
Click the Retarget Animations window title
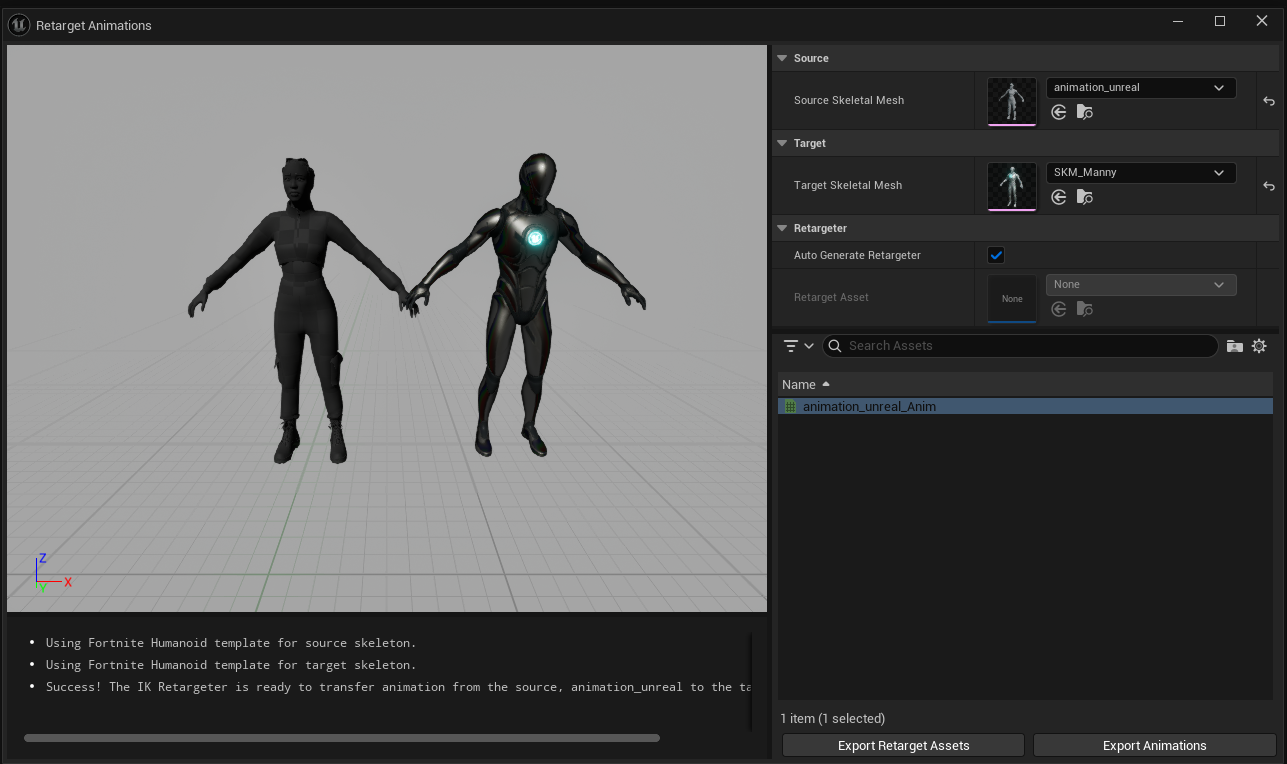94,26
